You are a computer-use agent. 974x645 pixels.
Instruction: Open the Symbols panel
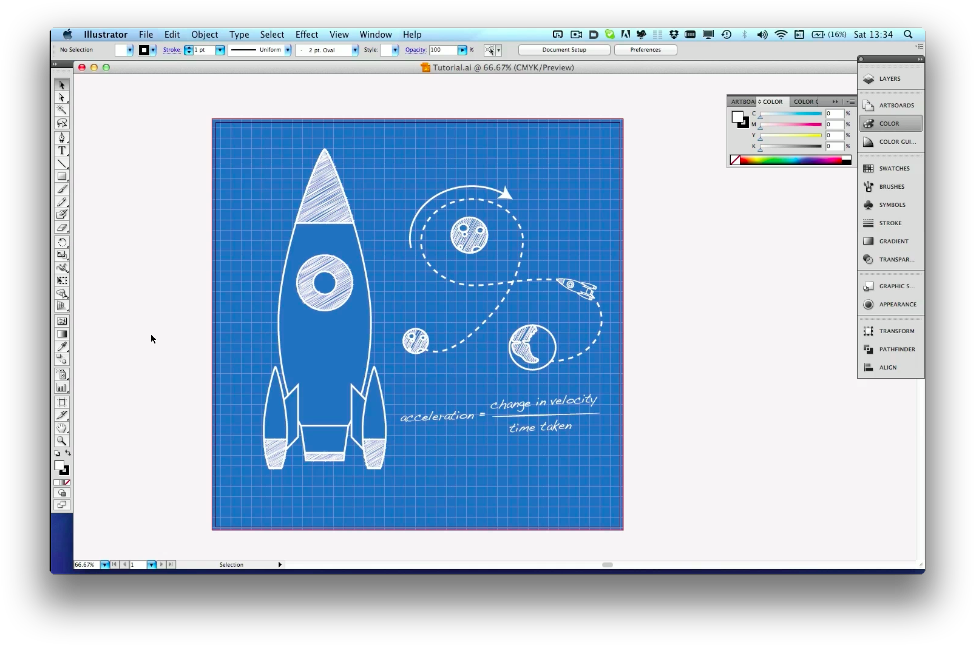click(x=889, y=204)
